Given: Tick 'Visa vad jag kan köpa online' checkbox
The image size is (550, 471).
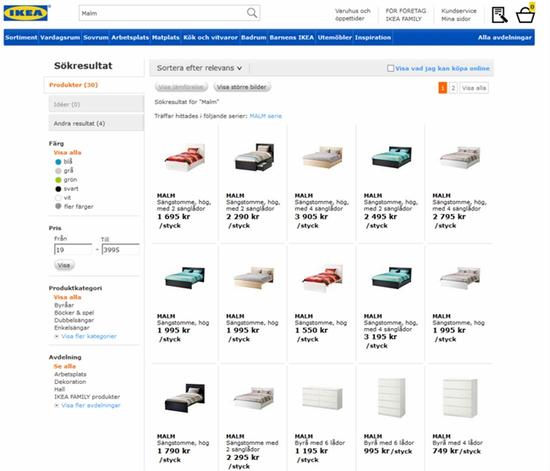Looking at the screenshot, I should click(x=390, y=68).
